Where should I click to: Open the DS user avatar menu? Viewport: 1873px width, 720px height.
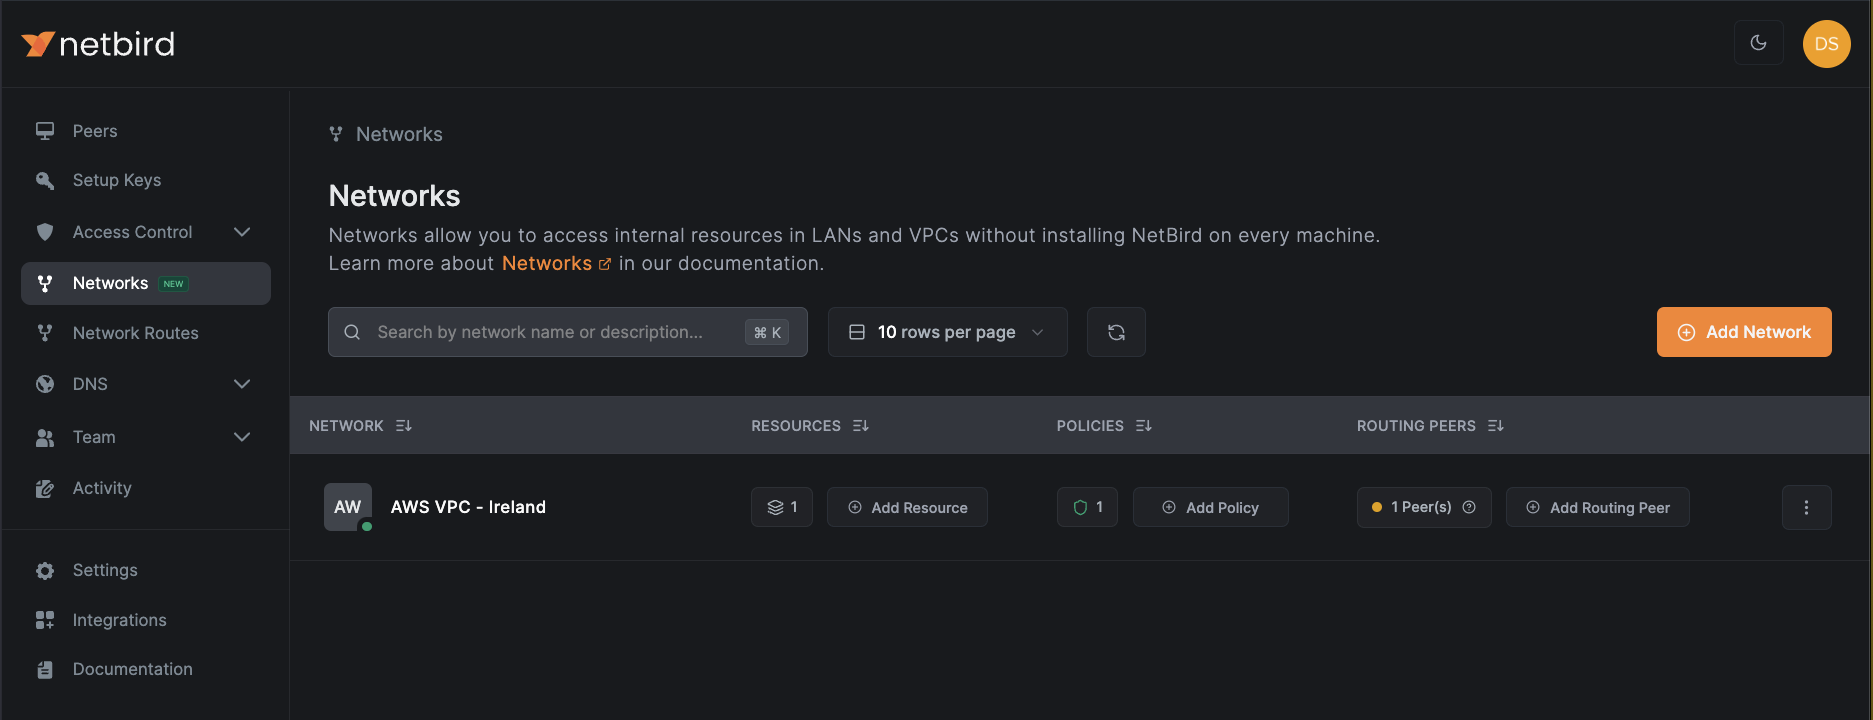[x=1826, y=44]
